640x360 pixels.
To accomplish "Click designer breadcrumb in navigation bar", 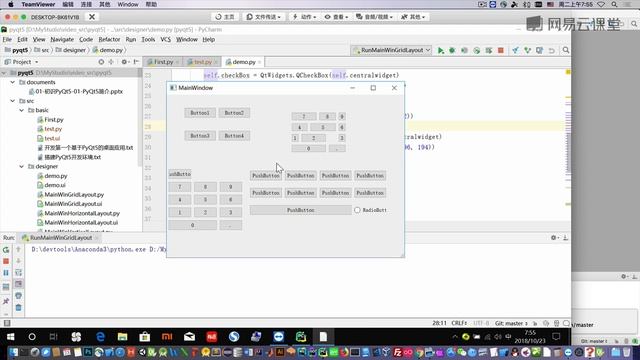I will [x=71, y=50].
